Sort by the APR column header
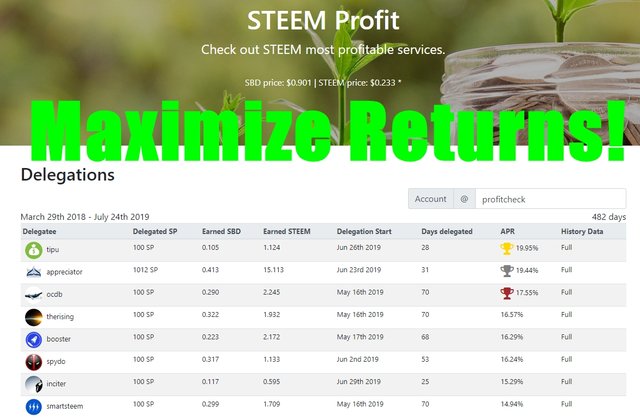This screenshot has width=640, height=418. (x=507, y=231)
